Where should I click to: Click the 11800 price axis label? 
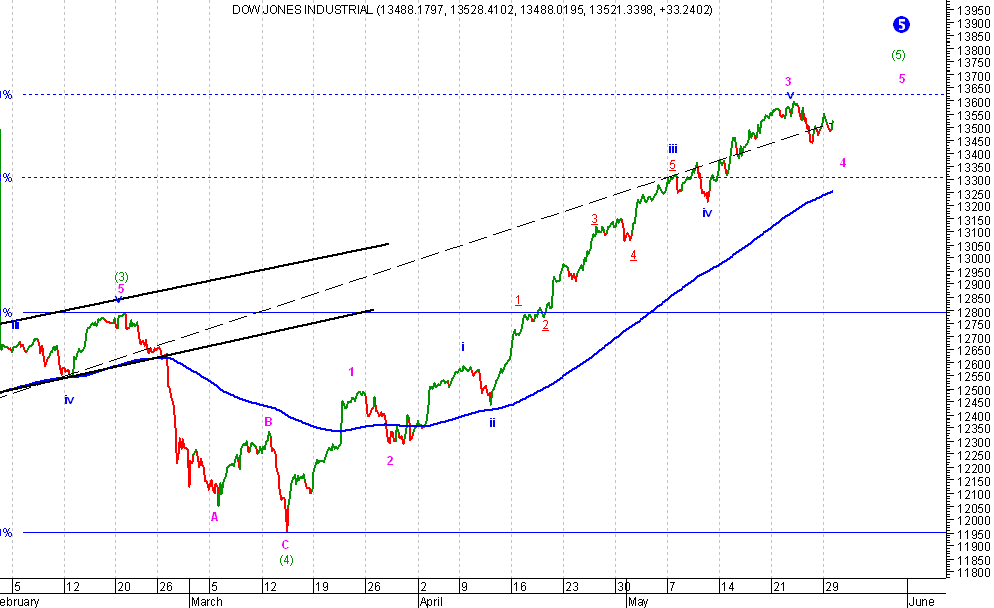pyautogui.click(x=974, y=574)
